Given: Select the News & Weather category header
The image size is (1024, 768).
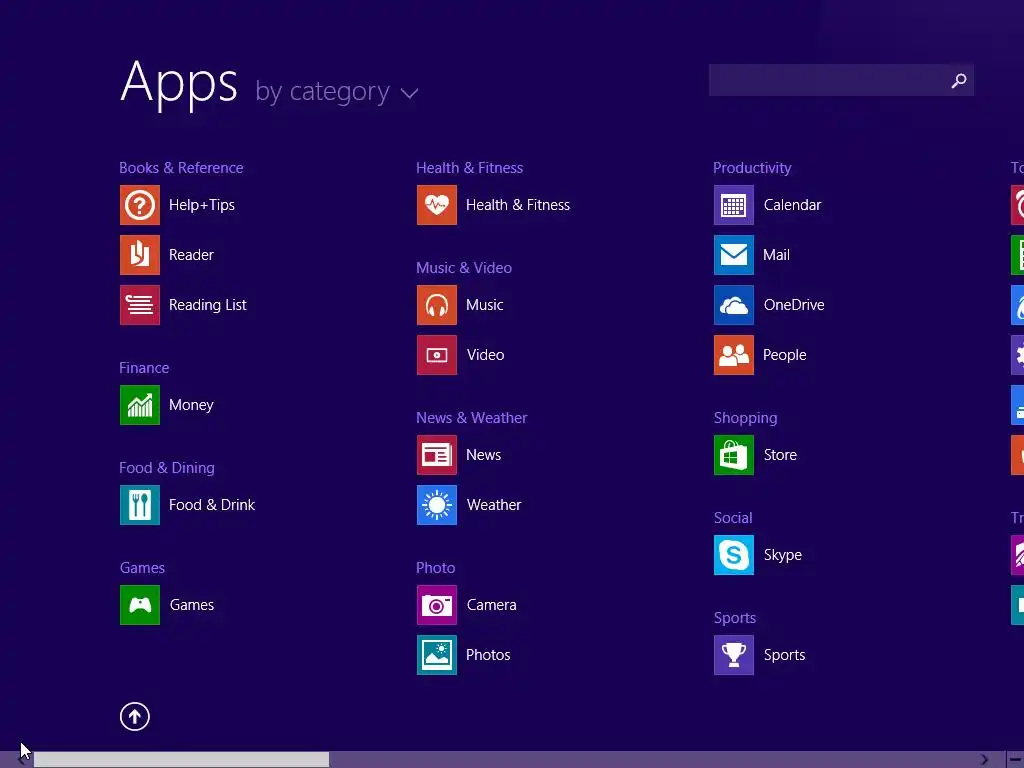Looking at the screenshot, I should (472, 417).
